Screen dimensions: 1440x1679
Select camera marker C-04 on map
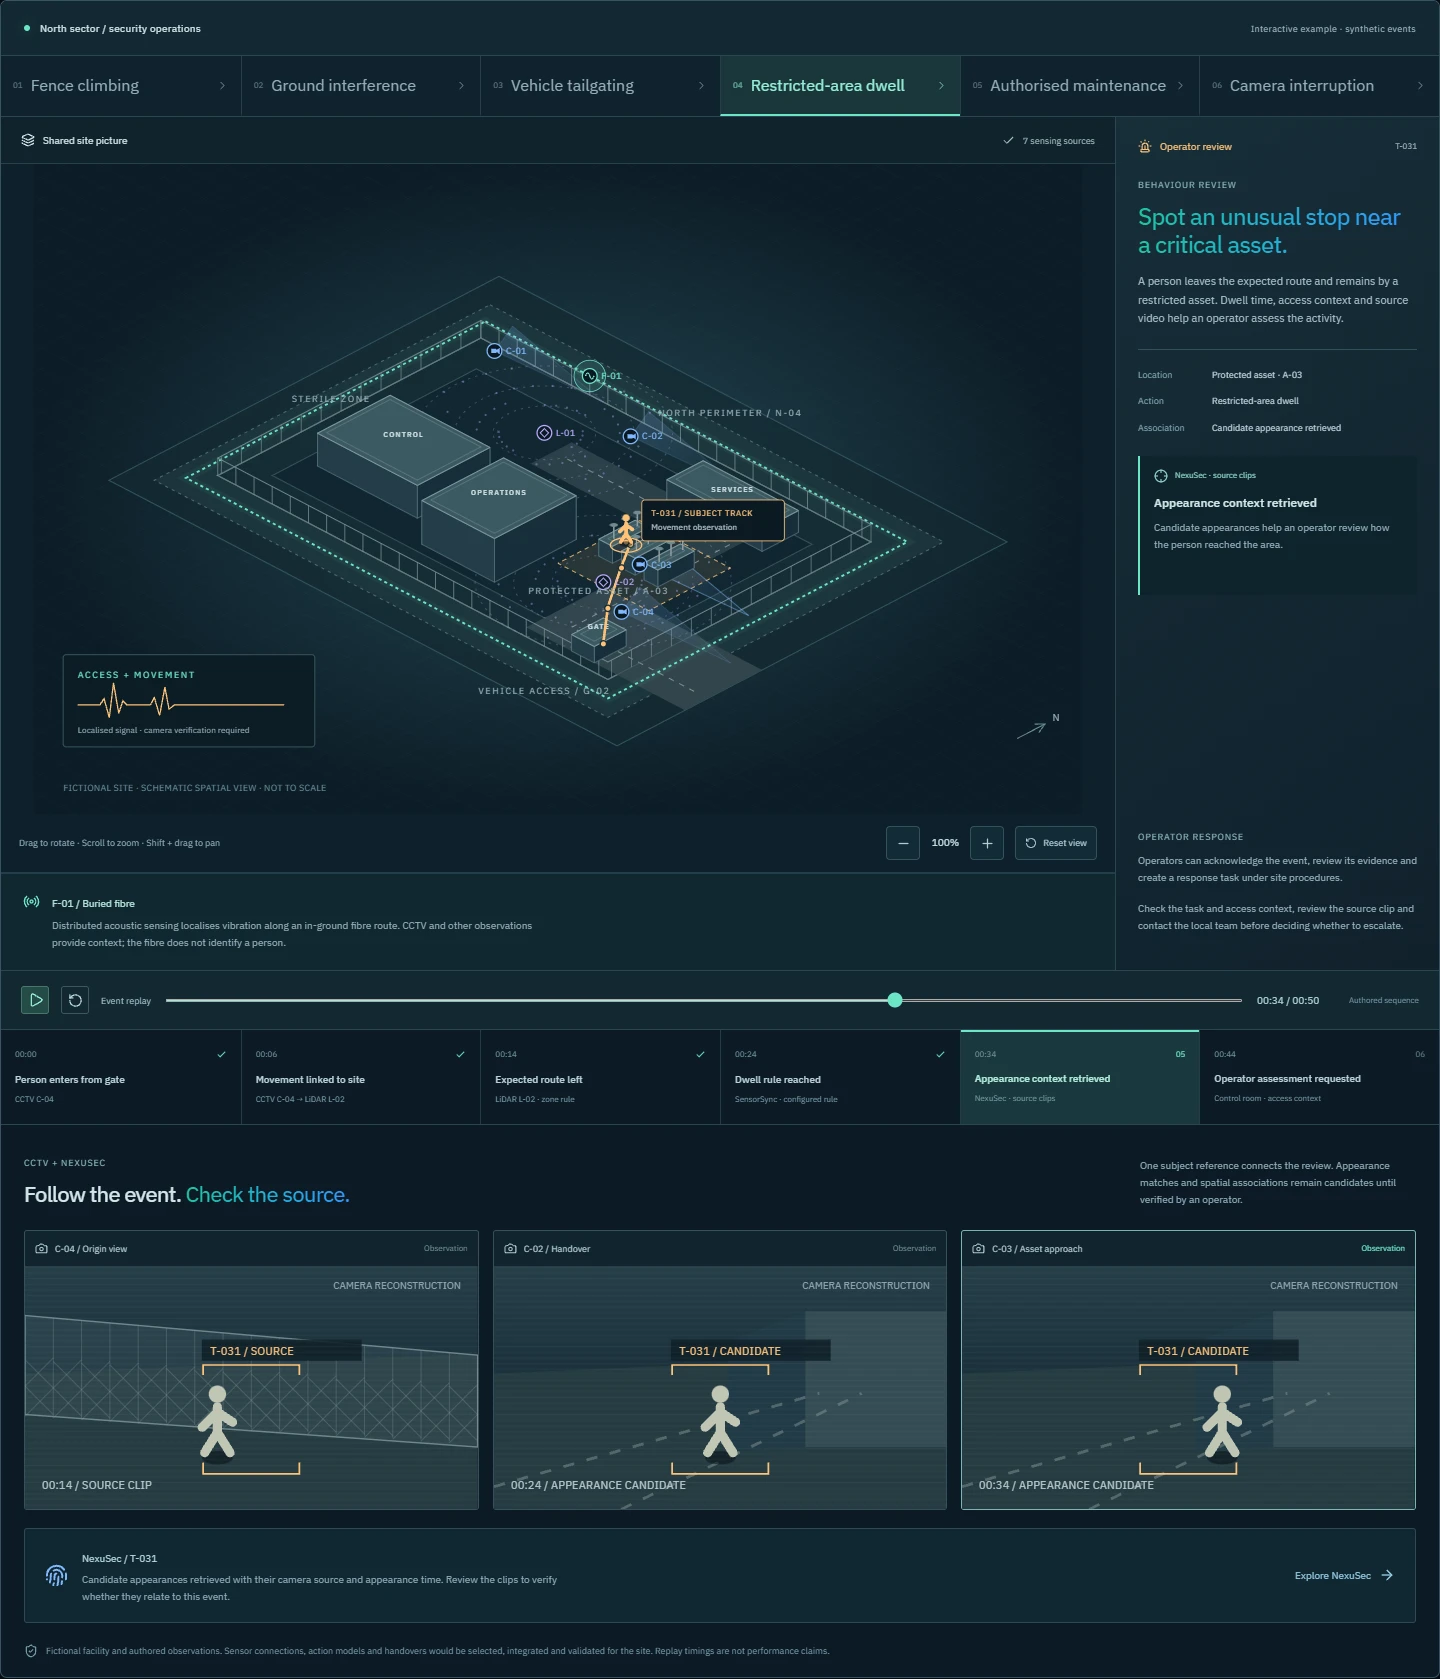(622, 612)
